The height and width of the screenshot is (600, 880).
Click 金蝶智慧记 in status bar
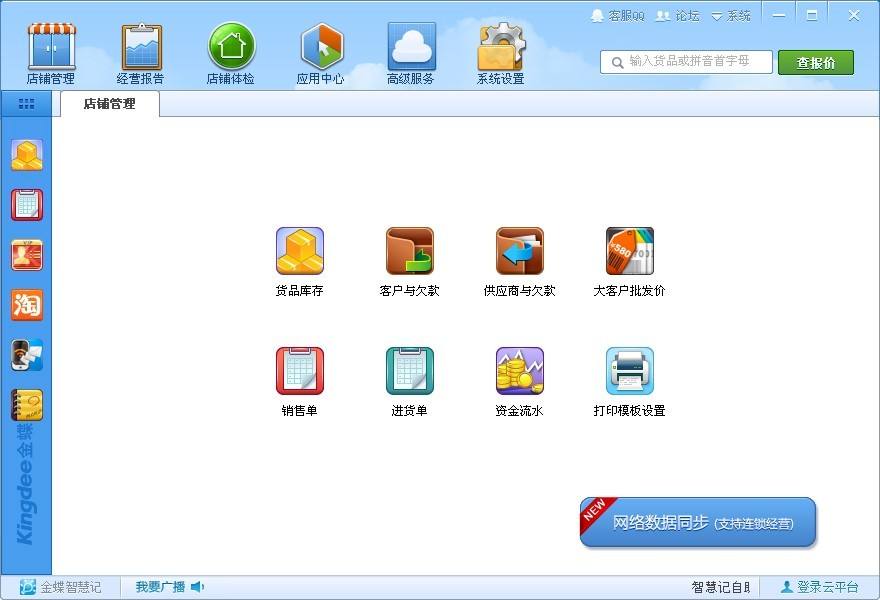tap(61, 587)
